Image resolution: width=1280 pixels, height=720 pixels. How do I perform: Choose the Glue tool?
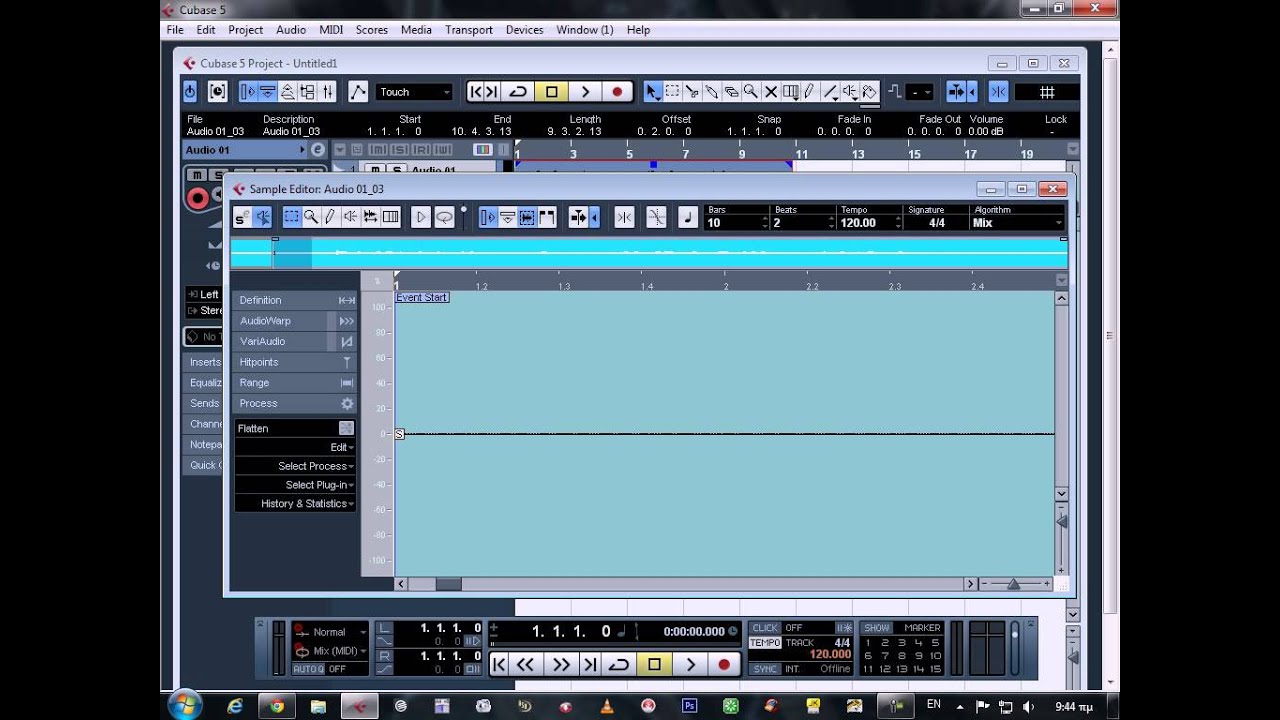pos(711,92)
